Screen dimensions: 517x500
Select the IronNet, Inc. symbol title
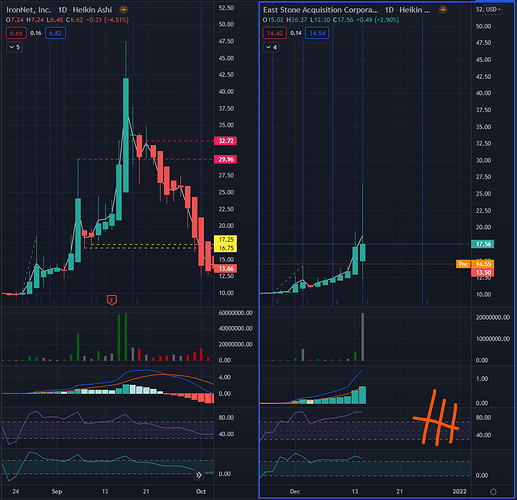point(29,10)
